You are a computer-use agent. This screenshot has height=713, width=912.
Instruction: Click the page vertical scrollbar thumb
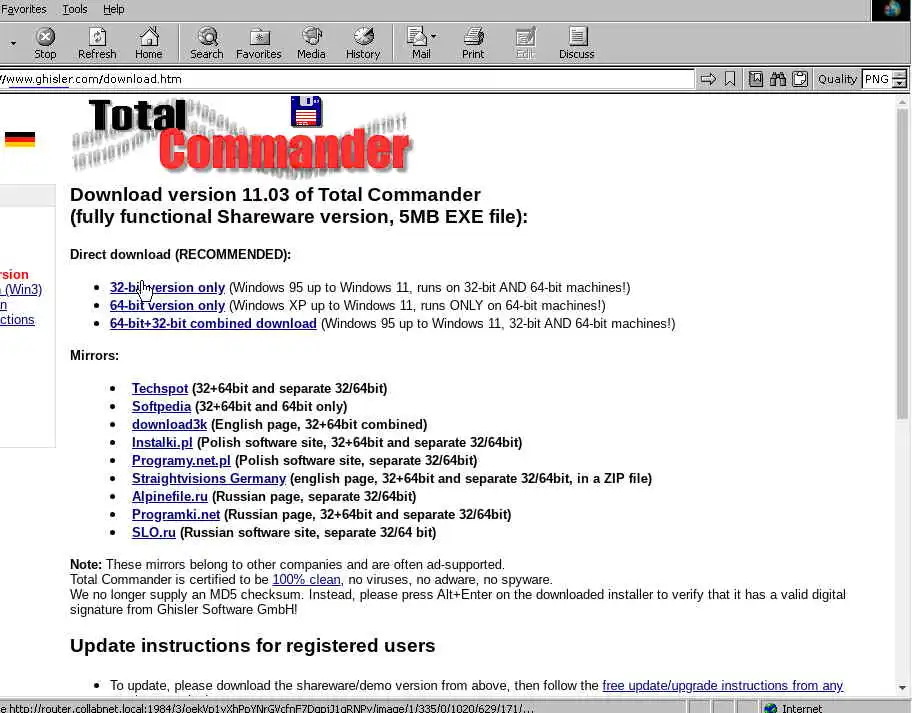[x=902, y=263]
